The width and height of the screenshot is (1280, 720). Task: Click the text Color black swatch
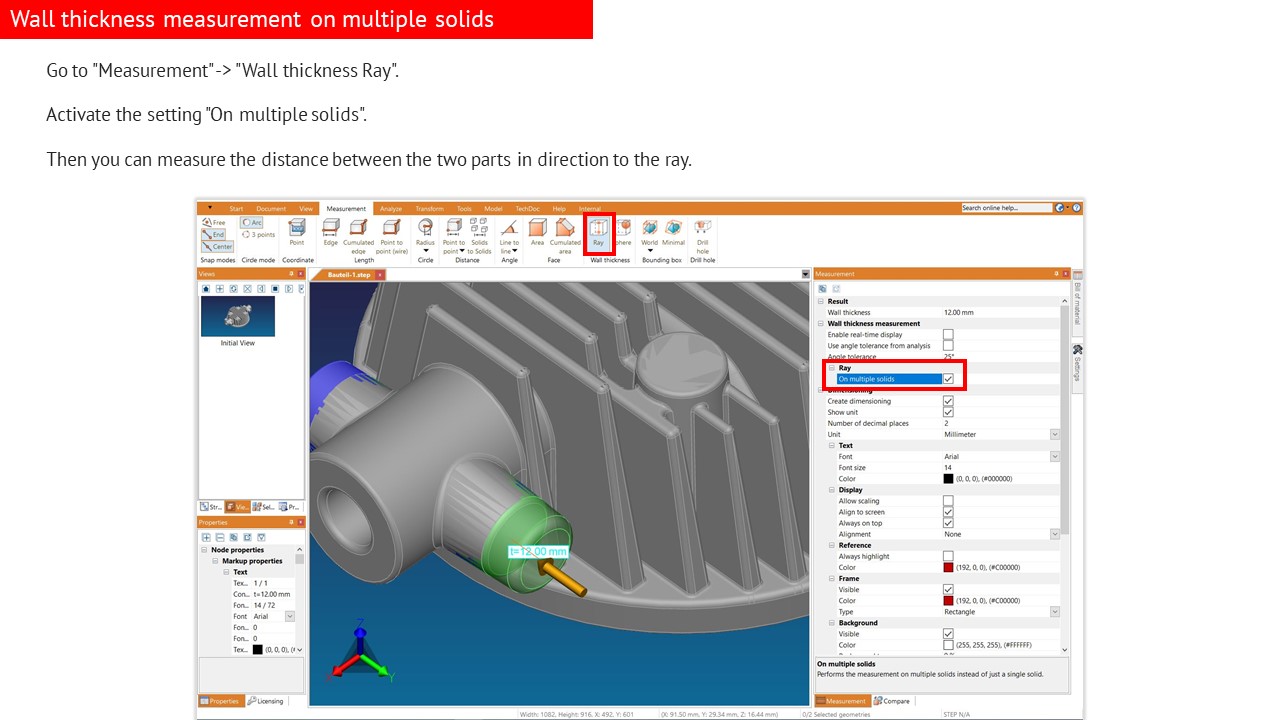[948, 479]
